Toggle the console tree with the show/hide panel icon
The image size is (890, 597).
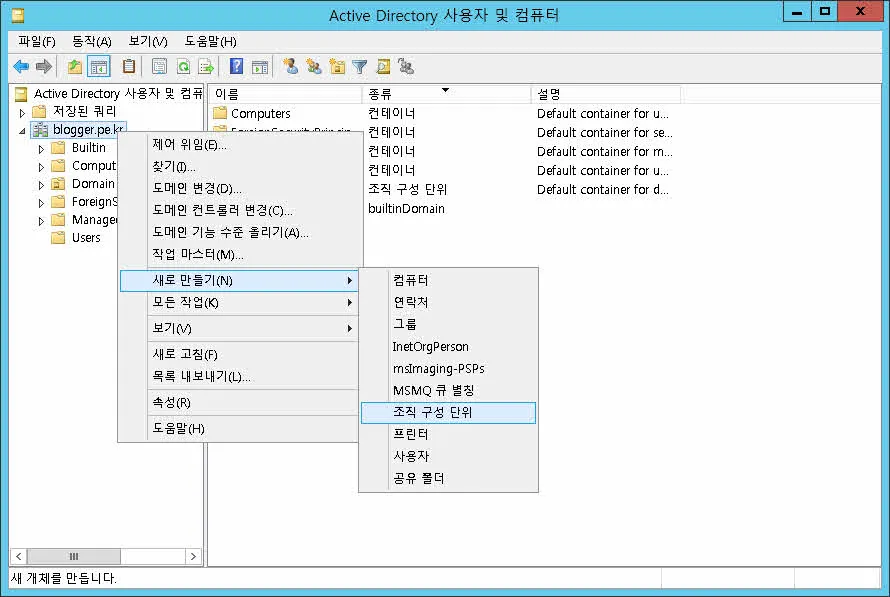pyautogui.click(x=96, y=66)
